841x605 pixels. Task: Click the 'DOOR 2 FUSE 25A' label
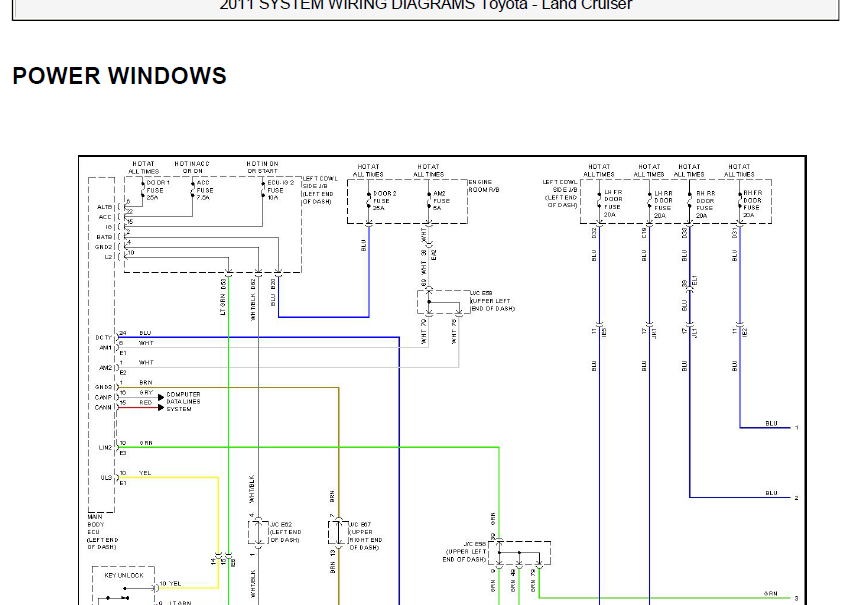tap(385, 201)
